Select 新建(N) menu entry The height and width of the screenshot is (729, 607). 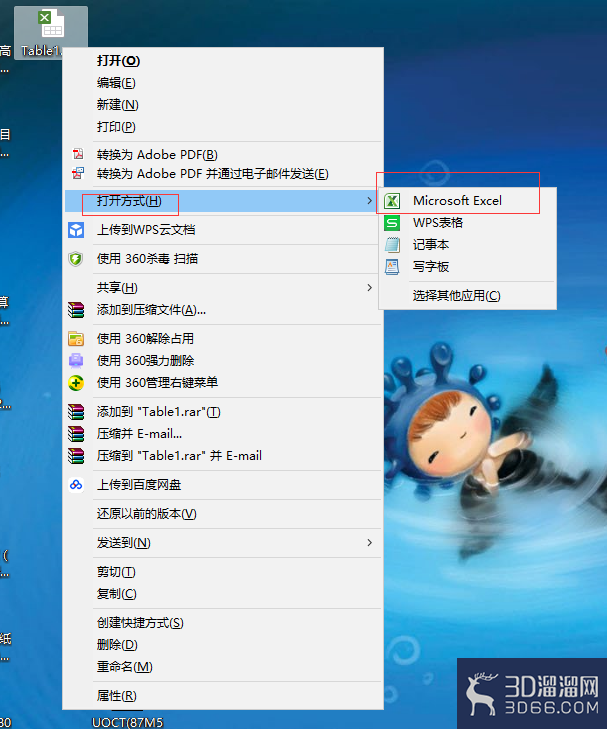point(223,105)
